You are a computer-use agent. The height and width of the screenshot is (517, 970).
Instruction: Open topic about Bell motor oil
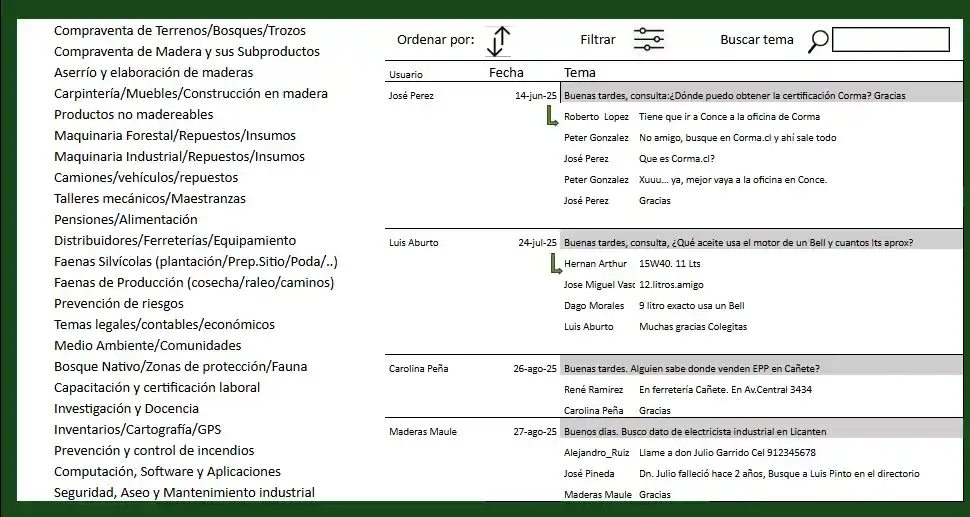(x=738, y=243)
